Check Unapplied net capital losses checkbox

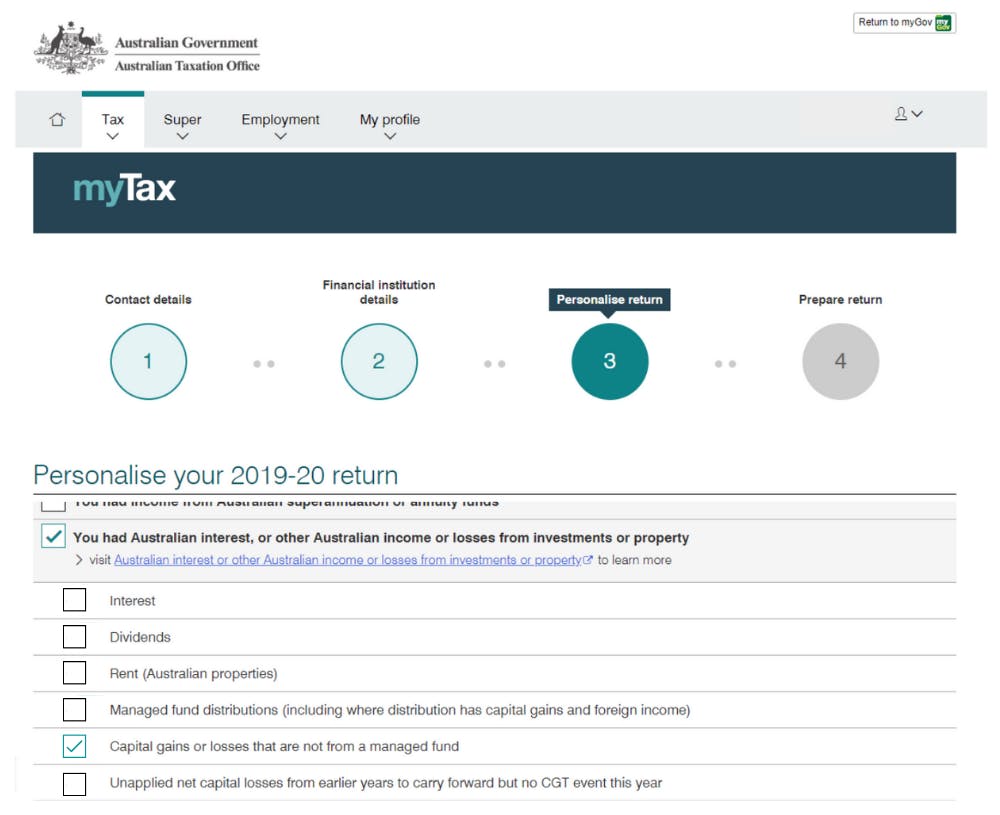[75, 784]
